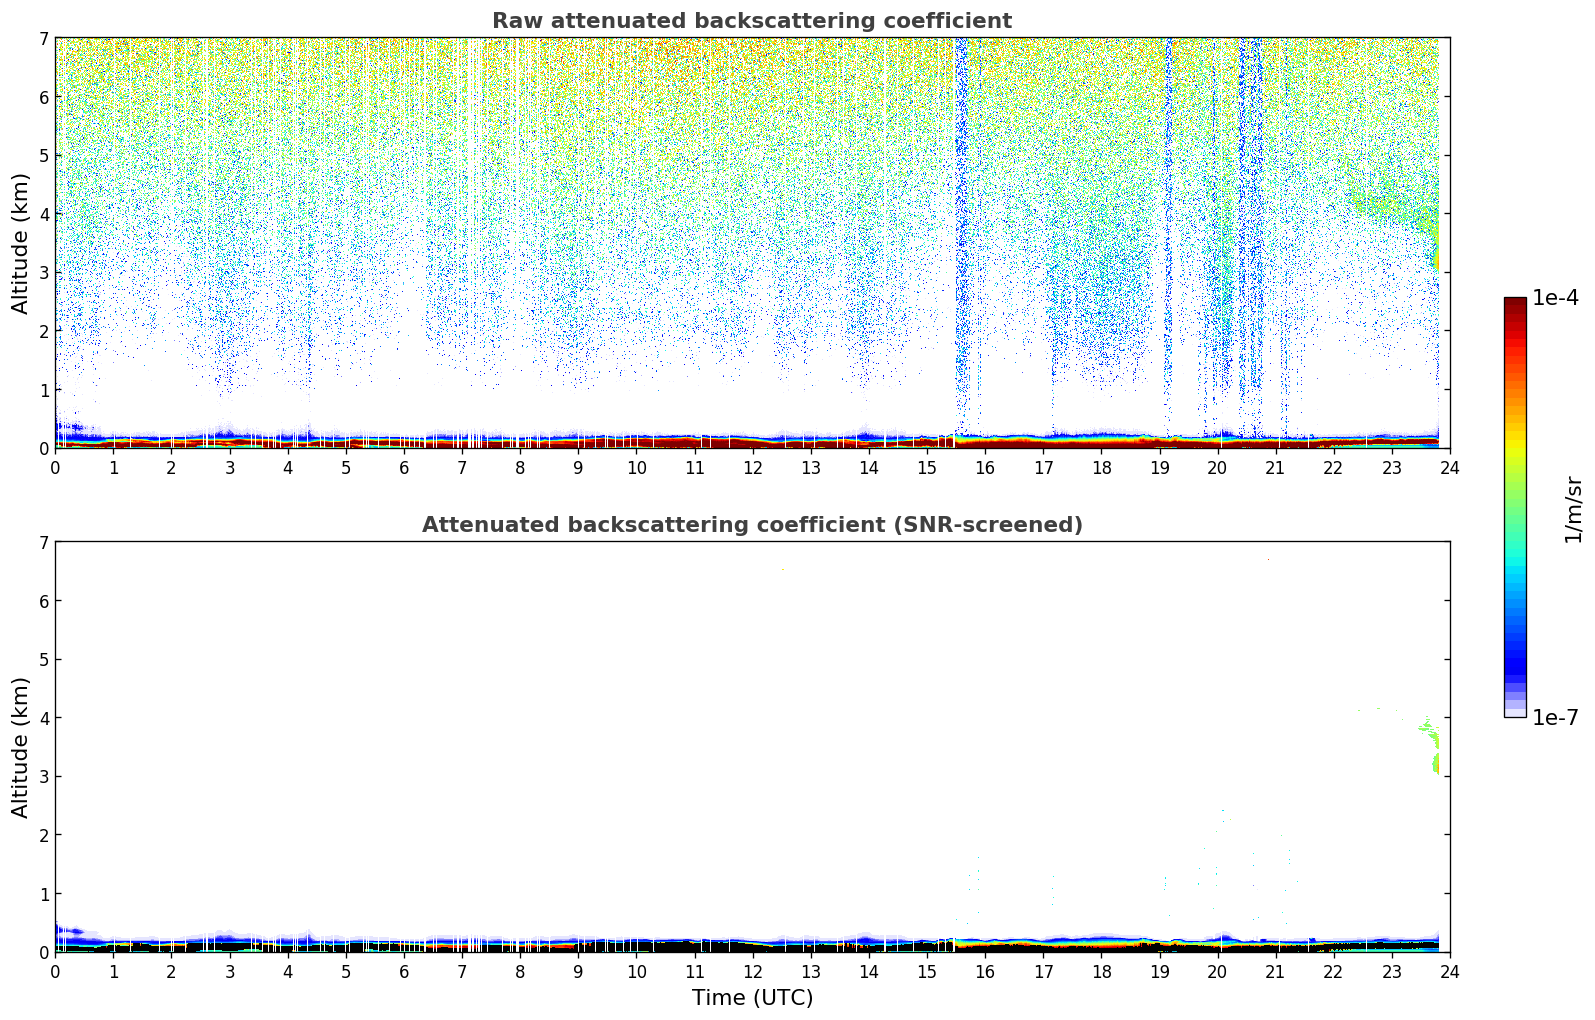1595x1020 pixels.
Task: Select hour 18 tick on the bottom plot
Action: click(x=1101, y=971)
